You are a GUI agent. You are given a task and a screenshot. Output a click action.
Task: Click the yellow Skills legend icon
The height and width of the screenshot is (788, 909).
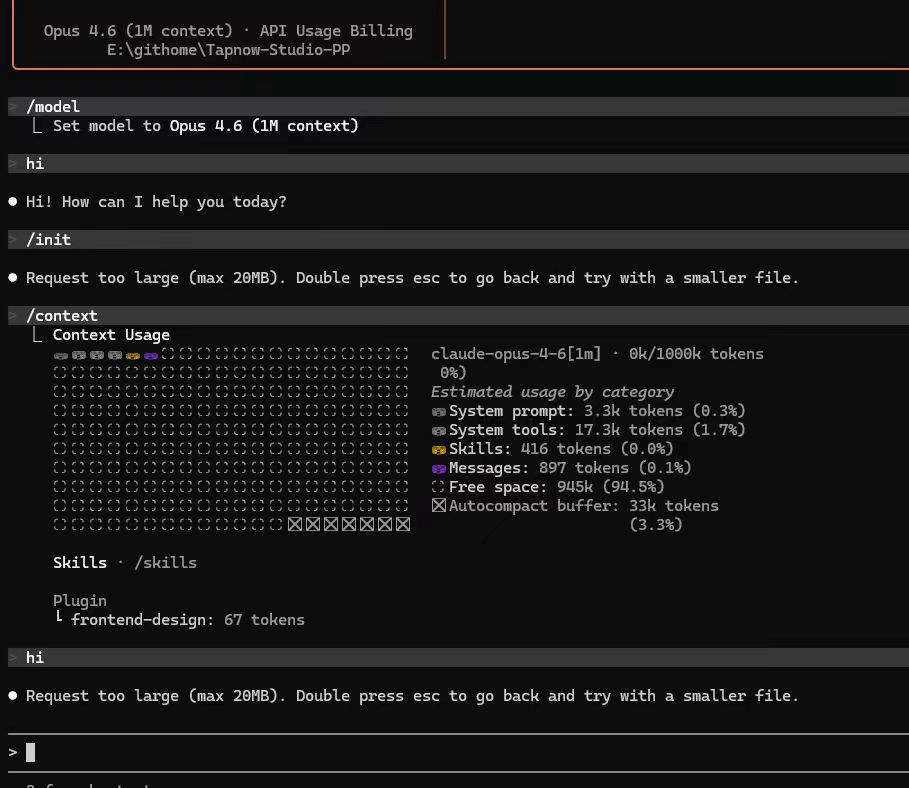pyautogui.click(x=439, y=449)
